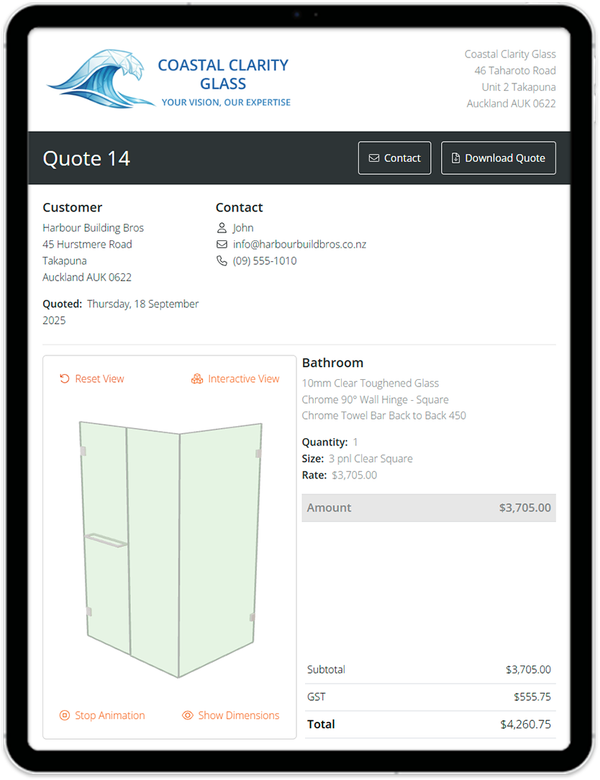The width and height of the screenshot is (600, 780).
Task: Click the contact name John
Action: tap(243, 228)
